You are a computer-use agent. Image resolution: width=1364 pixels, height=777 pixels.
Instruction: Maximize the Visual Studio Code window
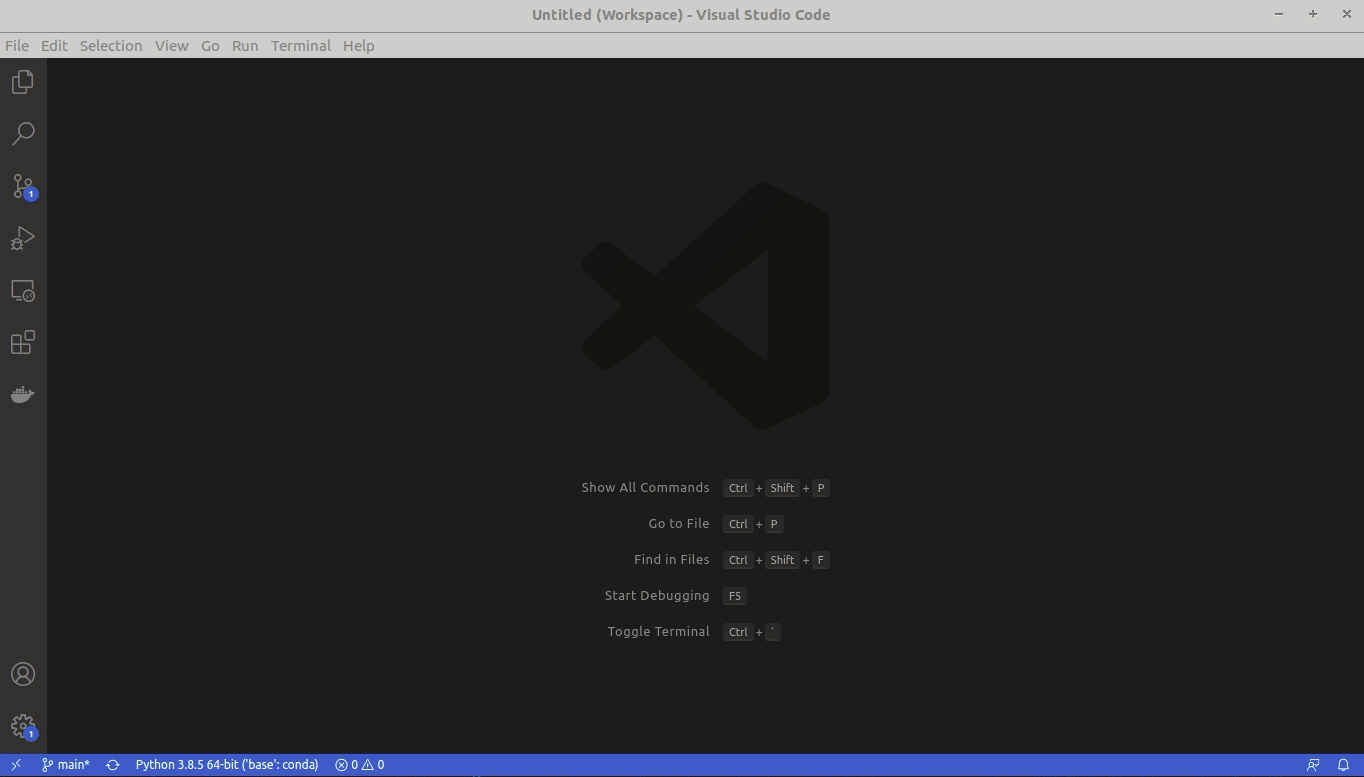pyautogui.click(x=1313, y=14)
